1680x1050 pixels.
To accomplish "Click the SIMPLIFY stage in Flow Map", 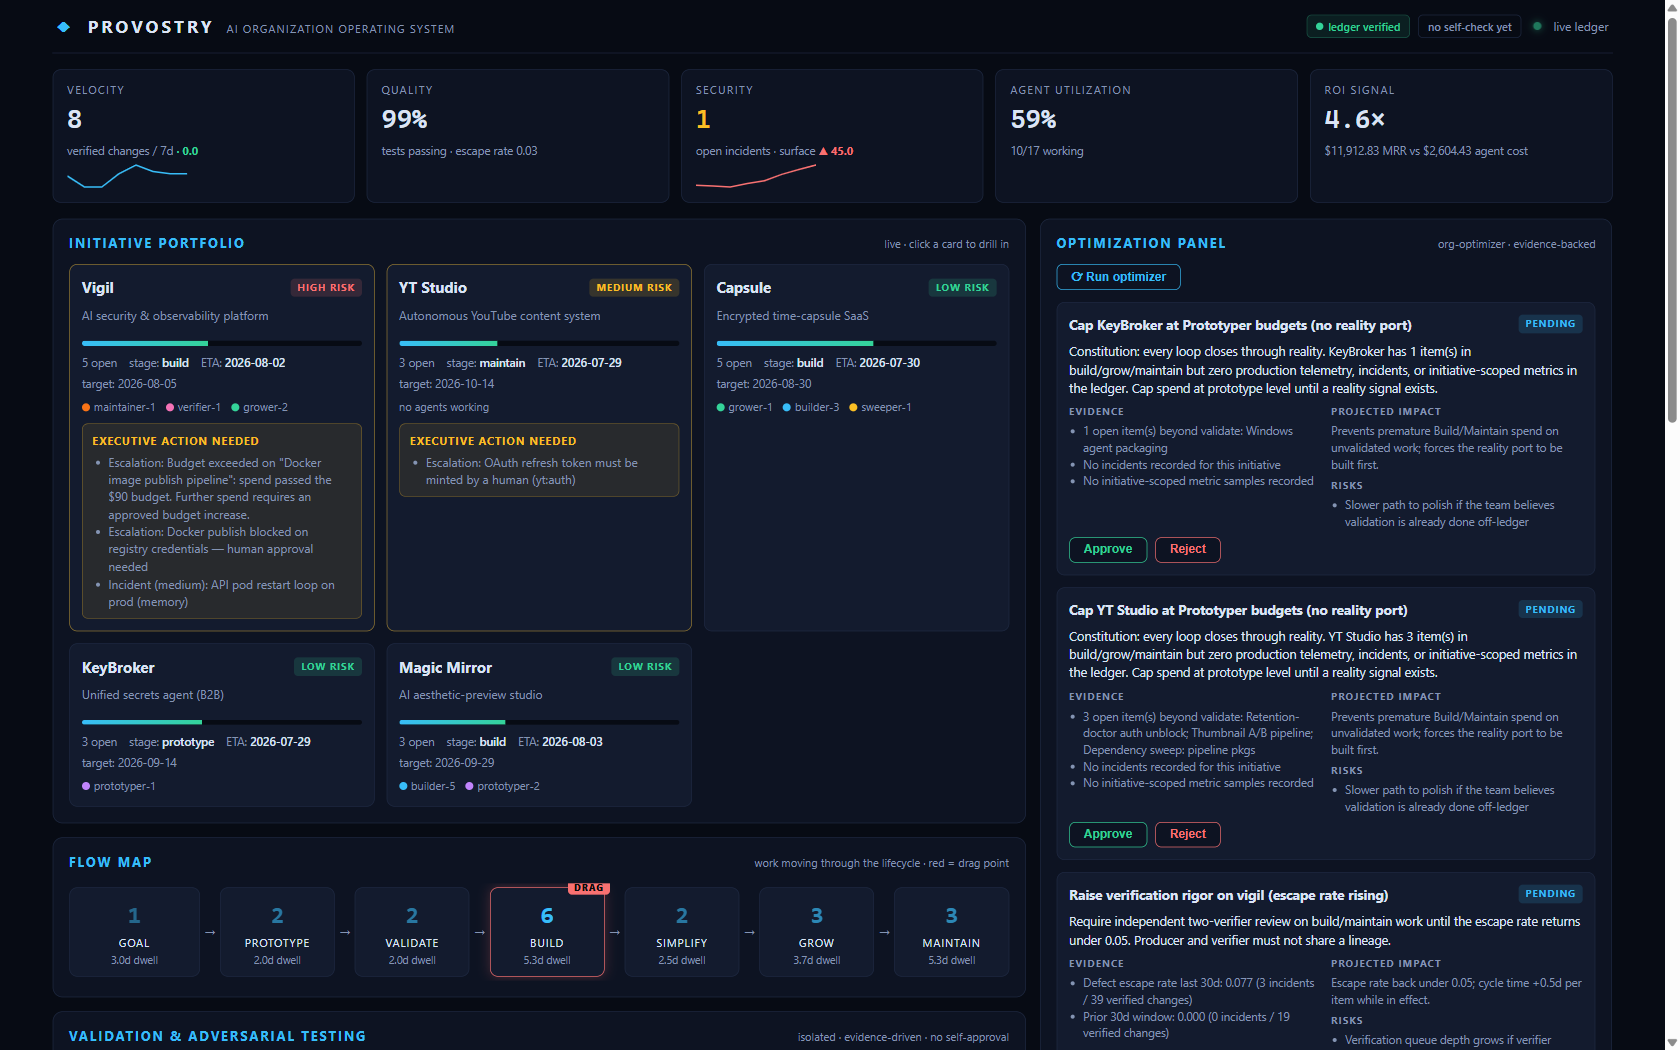I will [682, 932].
